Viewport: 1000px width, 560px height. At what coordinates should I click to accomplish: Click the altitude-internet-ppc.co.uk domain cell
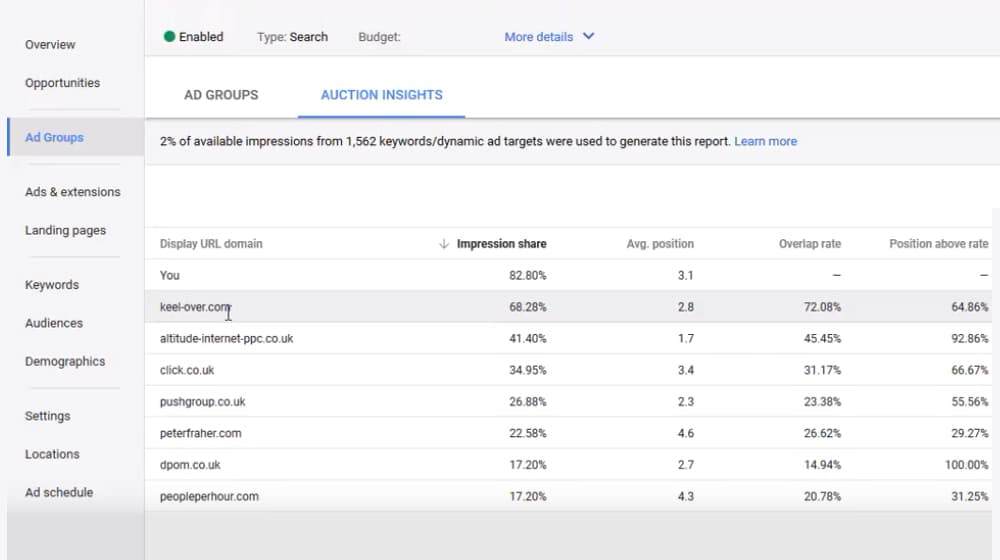point(226,339)
